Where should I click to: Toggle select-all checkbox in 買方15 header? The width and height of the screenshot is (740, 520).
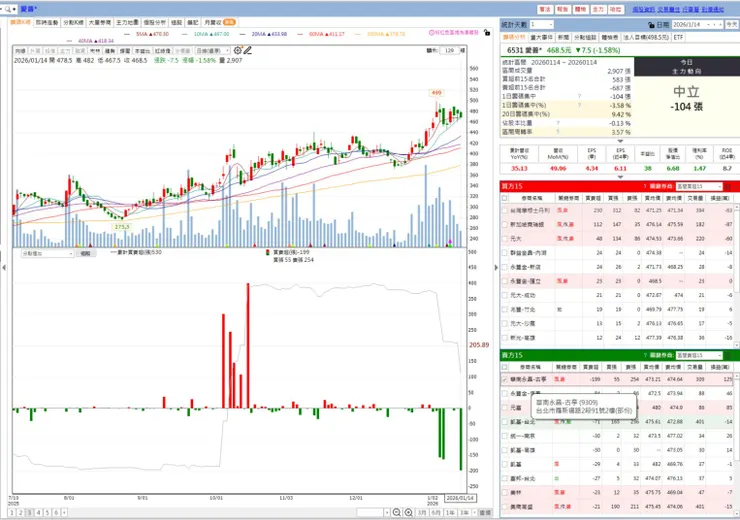(505, 198)
